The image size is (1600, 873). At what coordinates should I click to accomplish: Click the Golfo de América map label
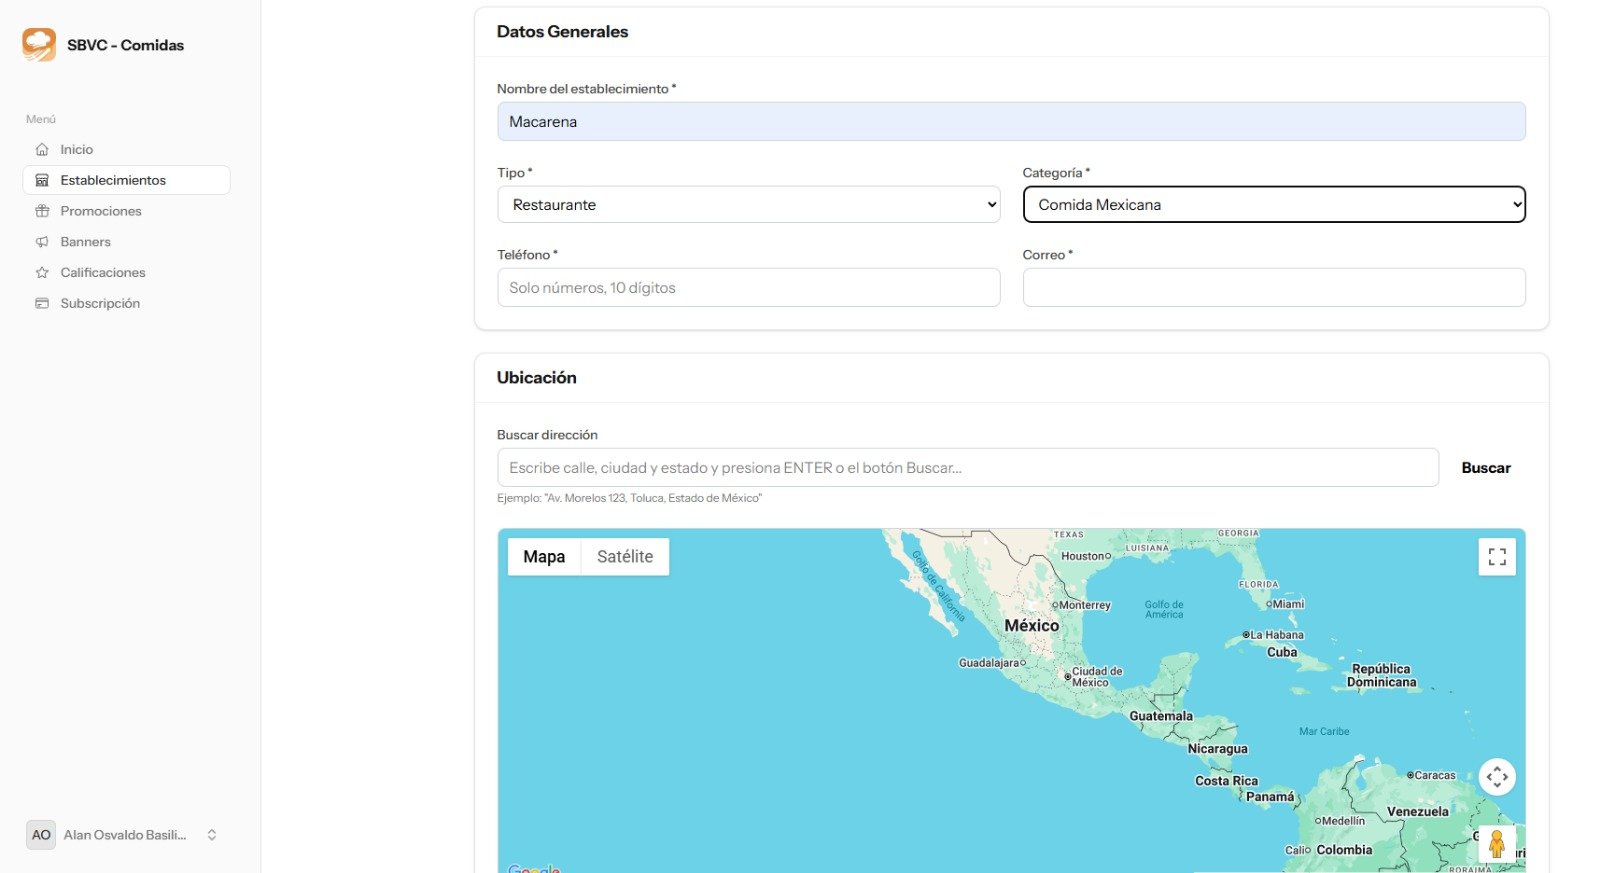click(1164, 610)
